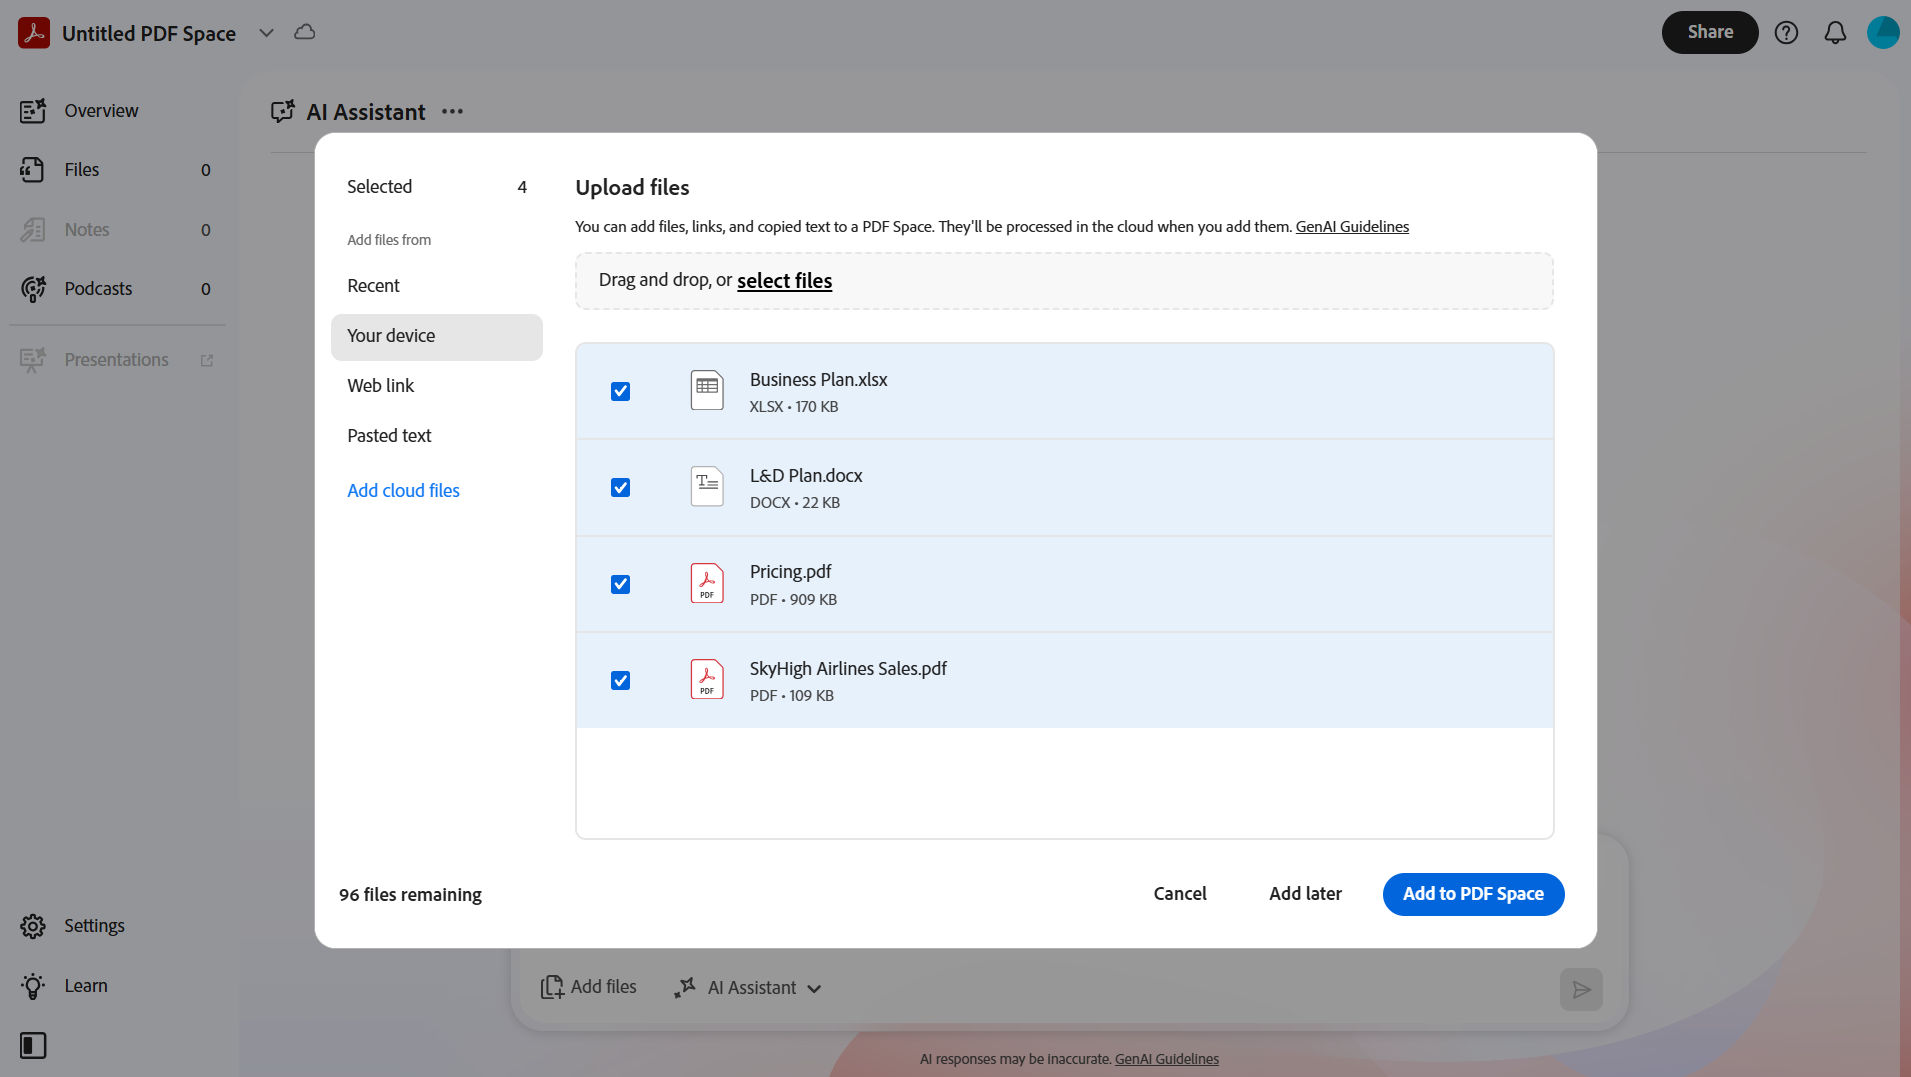Click the AI Assistant header icon
The width and height of the screenshot is (1911, 1077).
(x=283, y=112)
